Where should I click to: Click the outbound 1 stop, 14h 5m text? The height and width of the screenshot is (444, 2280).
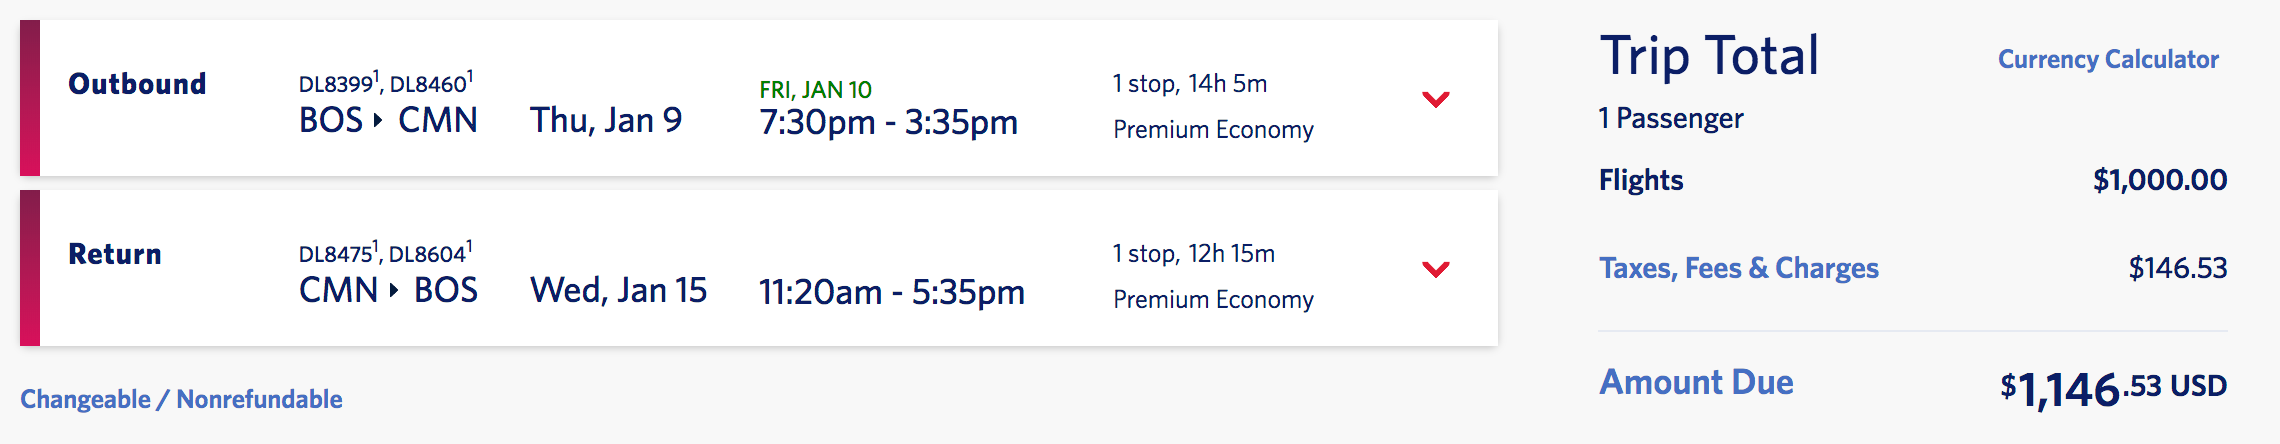(1189, 84)
